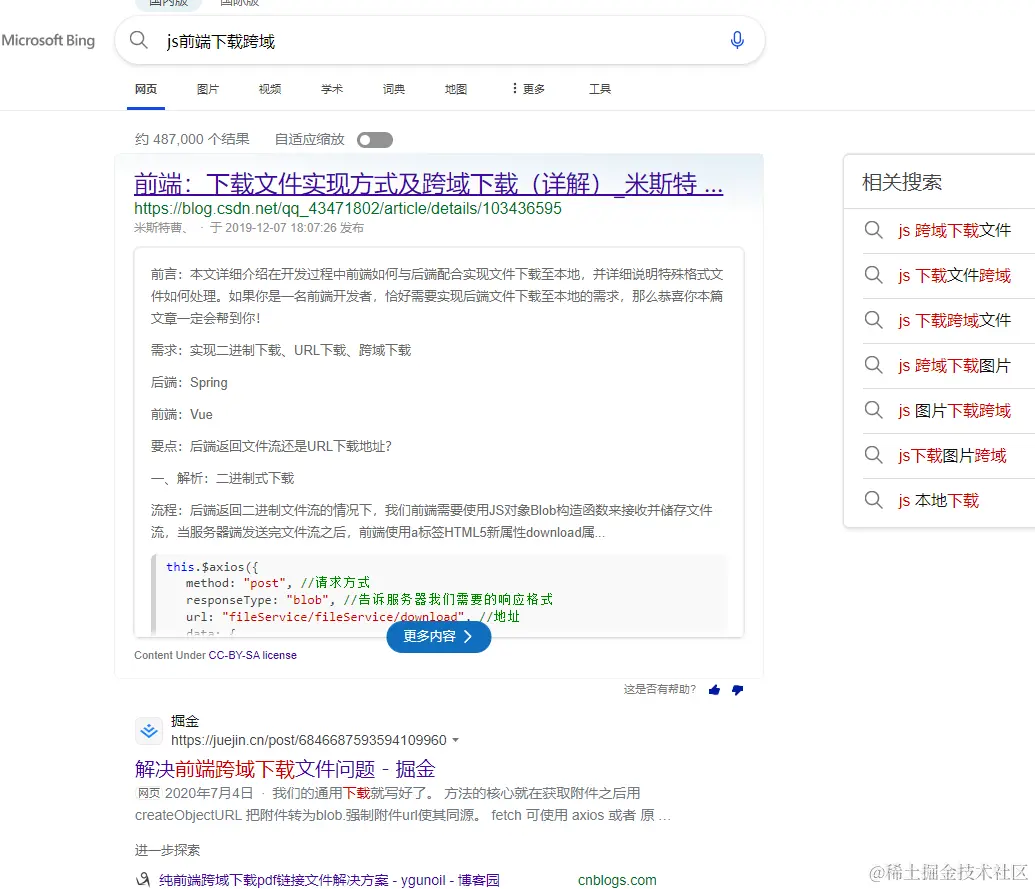The height and width of the screenshot is (889, 1035).
Task: Click the Juejin favicon beside the juejin.cn result
Action: point(148,731)
